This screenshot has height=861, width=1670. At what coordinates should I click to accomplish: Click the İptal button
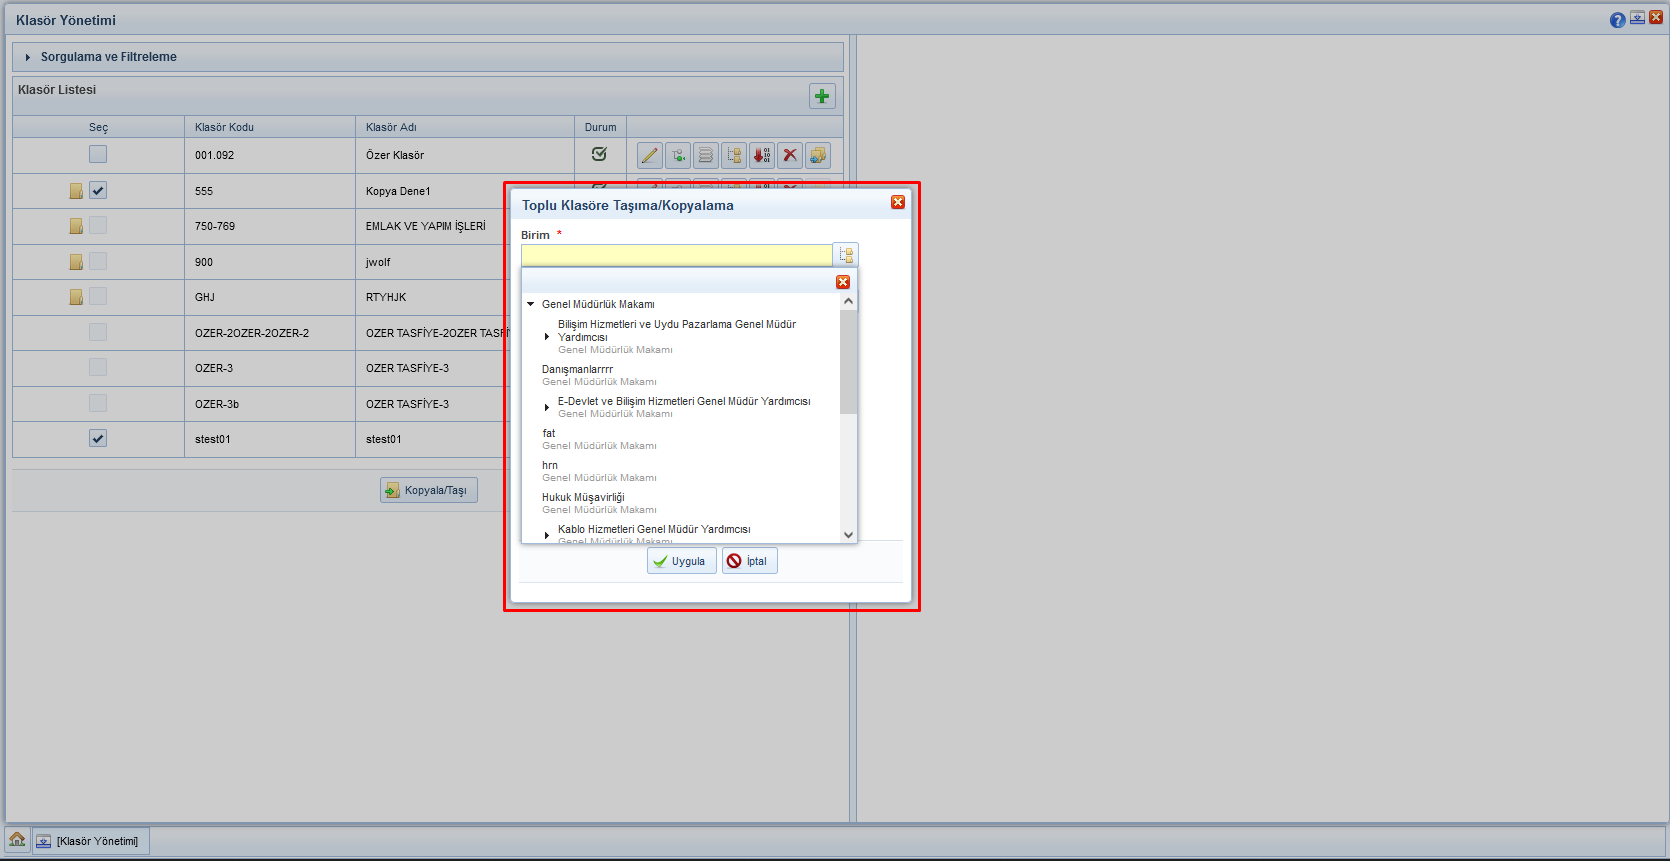pos(749,561)
